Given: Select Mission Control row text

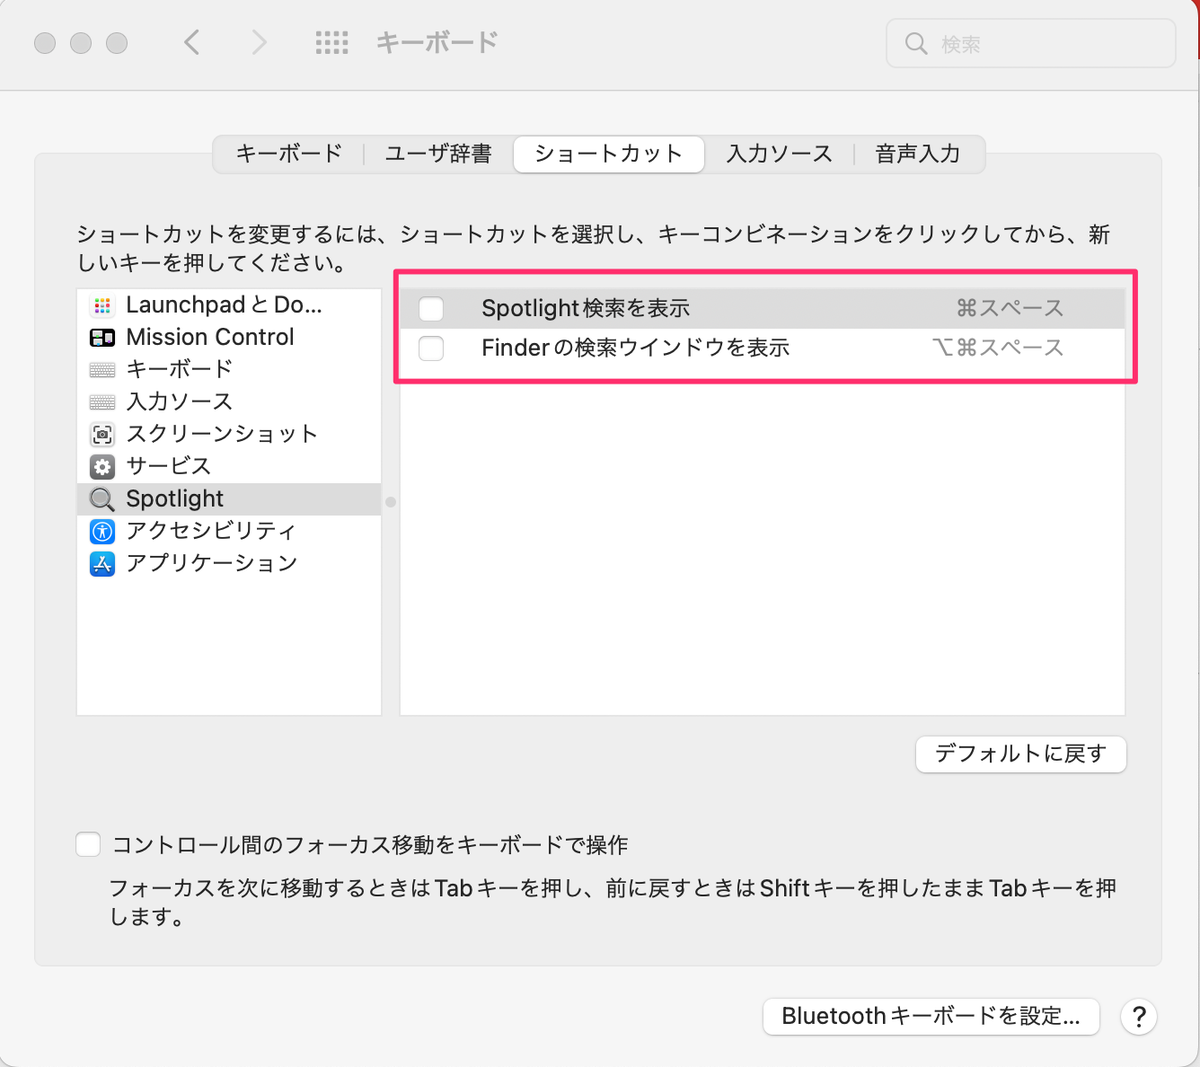Looking at the screenshot, I should (210, 337).
